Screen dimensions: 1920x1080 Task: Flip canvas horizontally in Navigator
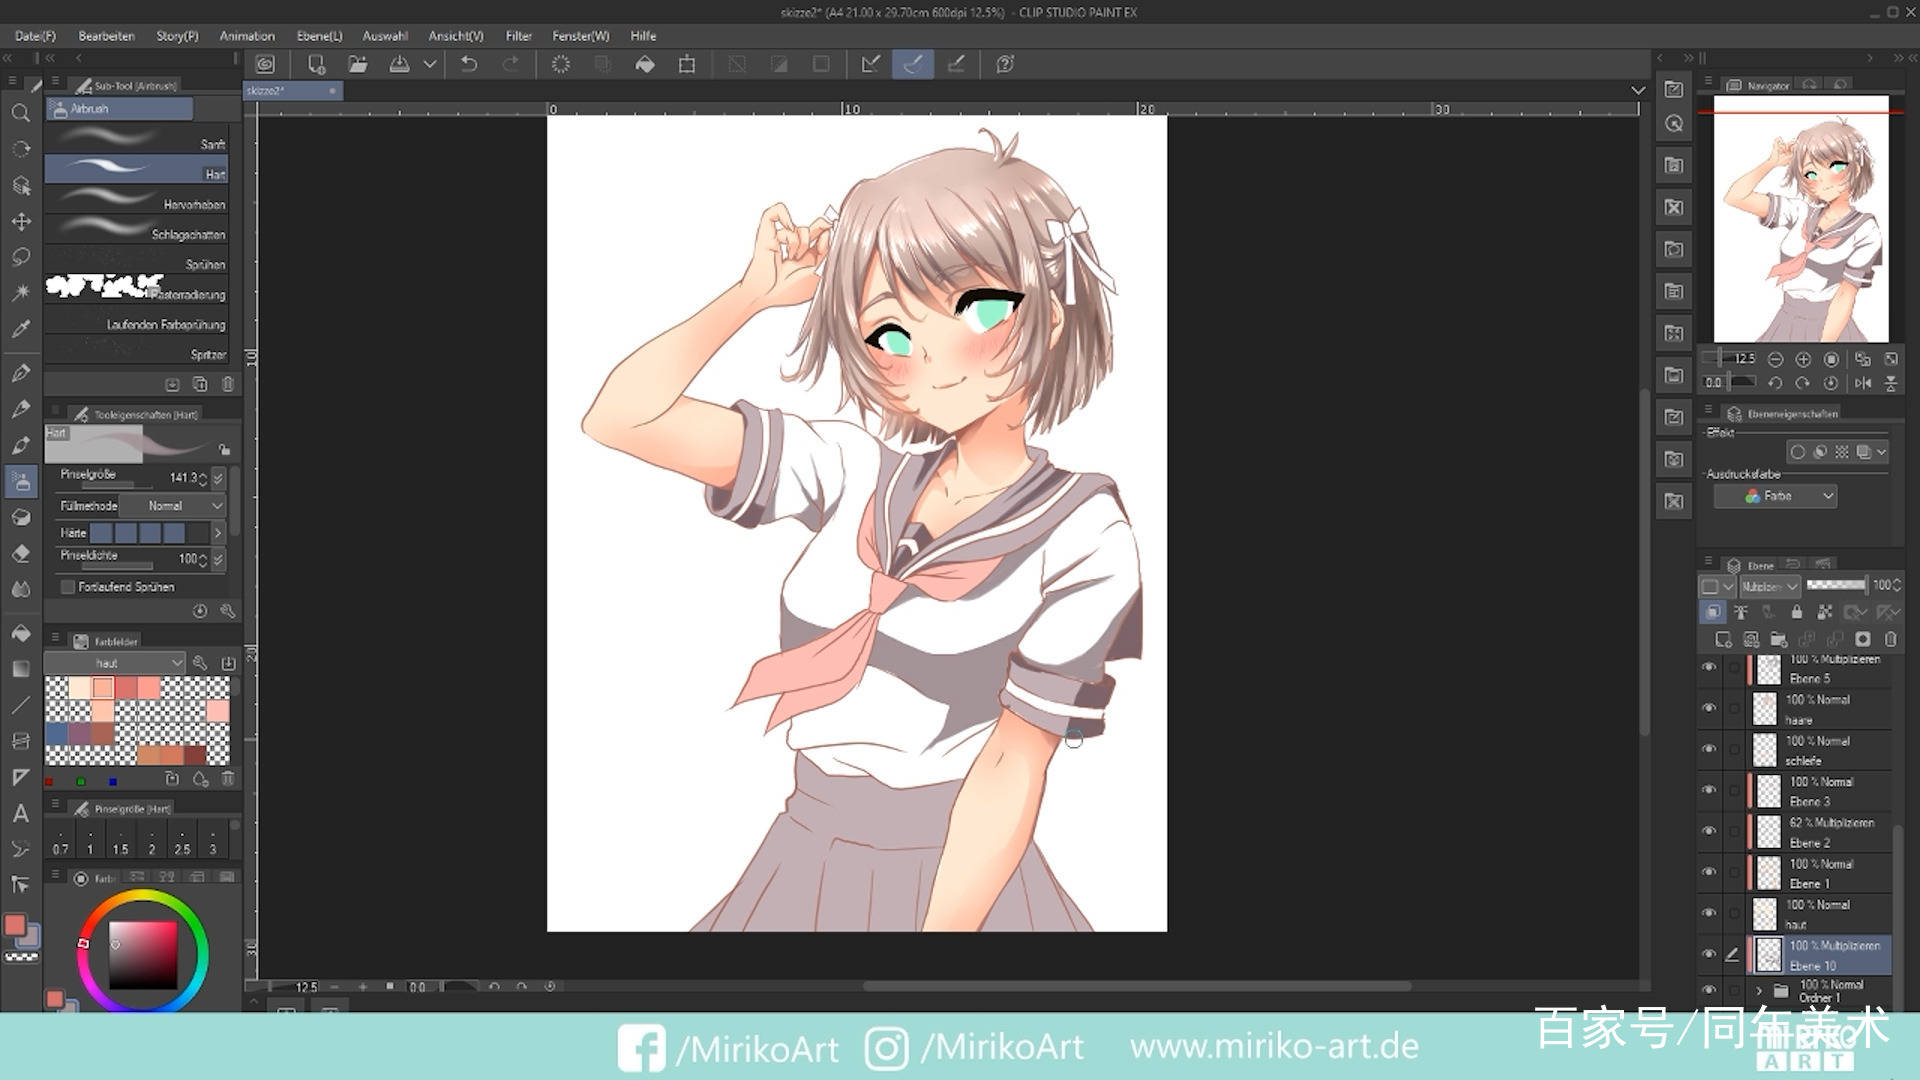click(x=1863, y=383)
